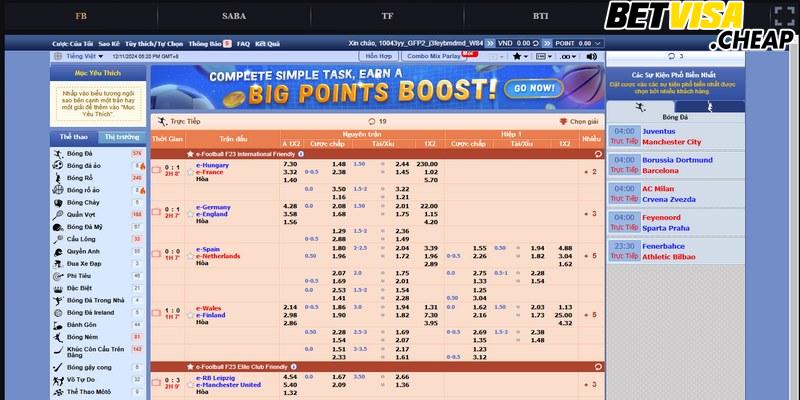This screenshot has width=800, height=400.
Task: Expand the star favorites dropdown in toolbar
Action: coord(520,57)
